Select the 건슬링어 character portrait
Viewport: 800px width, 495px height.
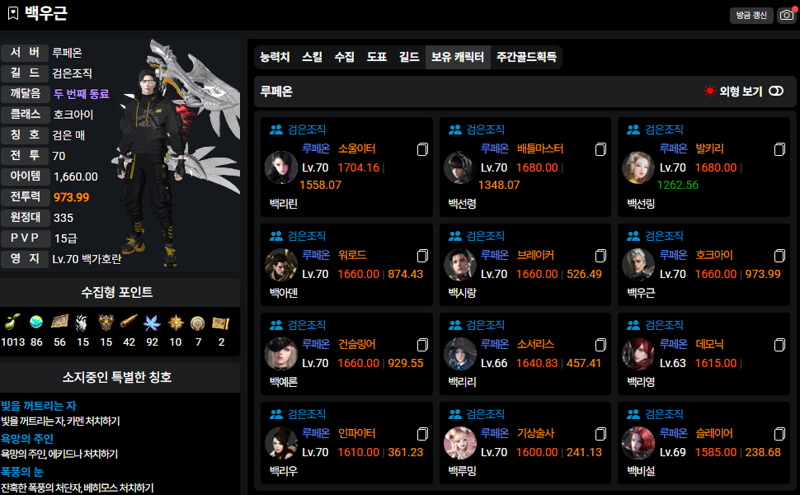click(x=281, y=354)
